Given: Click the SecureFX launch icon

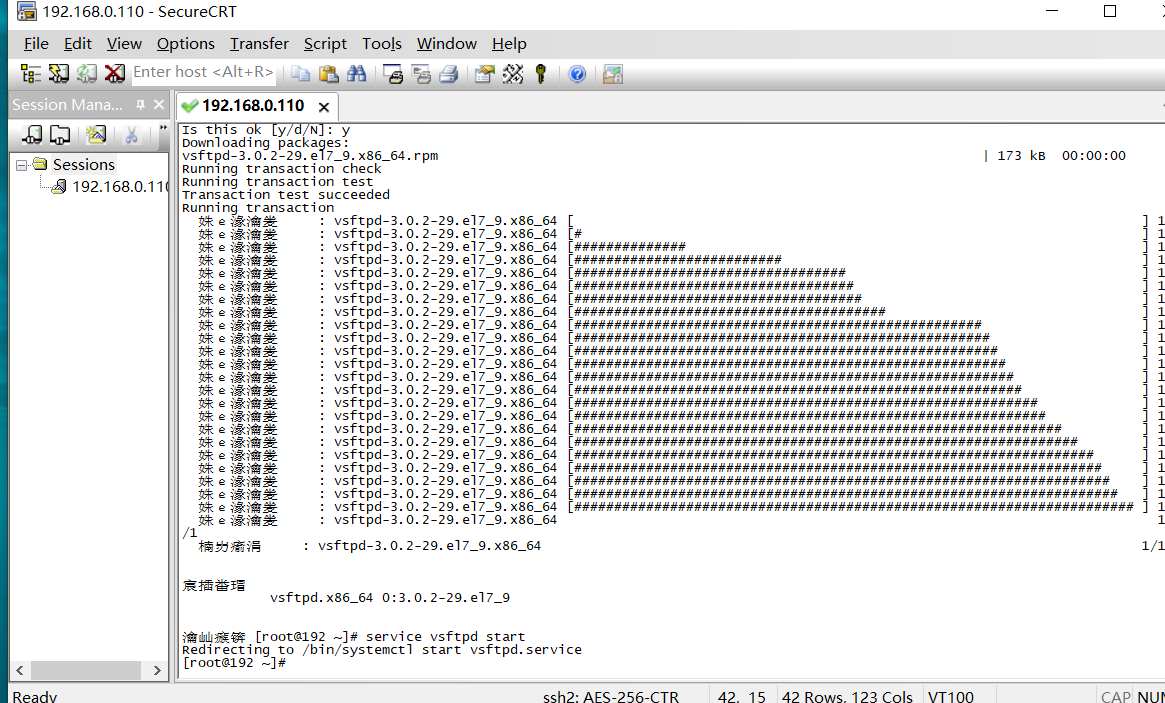Looking at the screenshot, I should [x=613, y=74].
